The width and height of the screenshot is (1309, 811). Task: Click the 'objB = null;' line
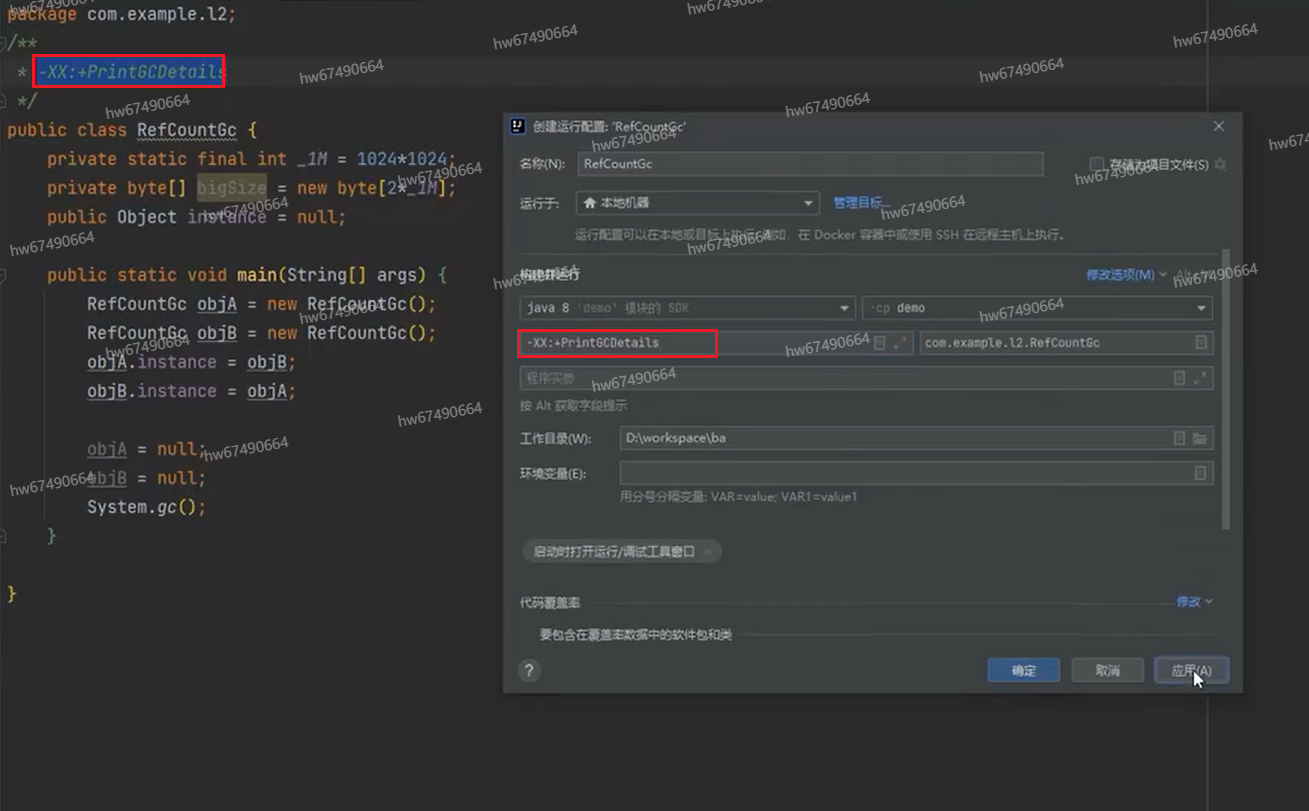click(x=146, y=478)
